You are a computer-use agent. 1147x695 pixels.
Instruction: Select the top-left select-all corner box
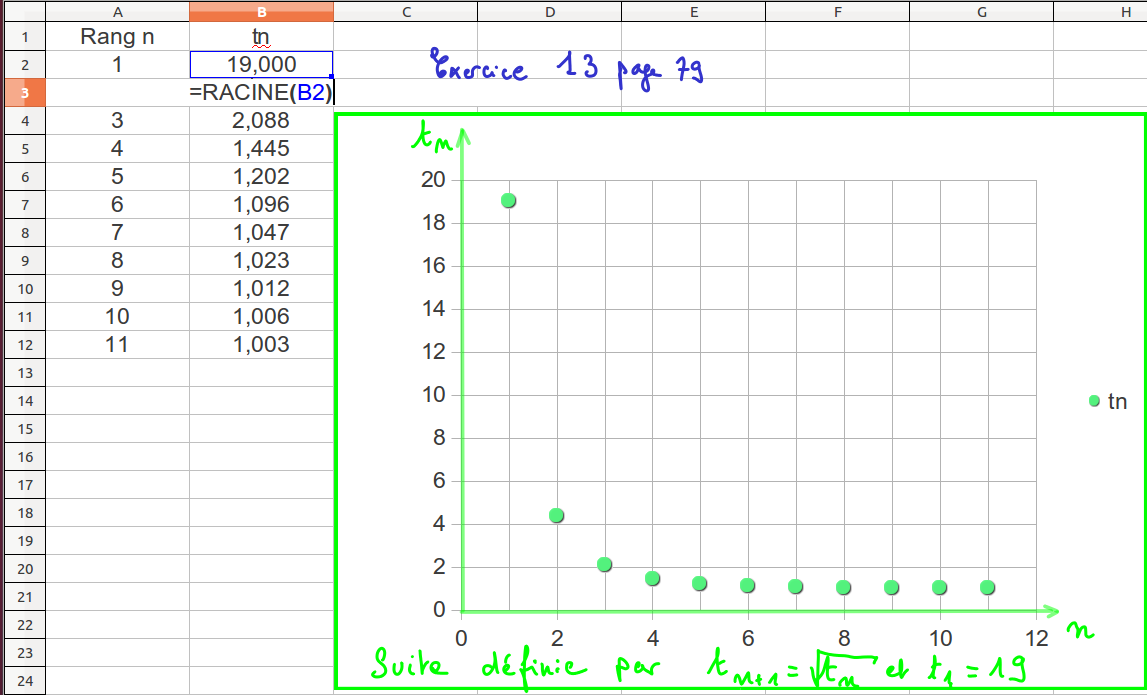coord(23,11)
